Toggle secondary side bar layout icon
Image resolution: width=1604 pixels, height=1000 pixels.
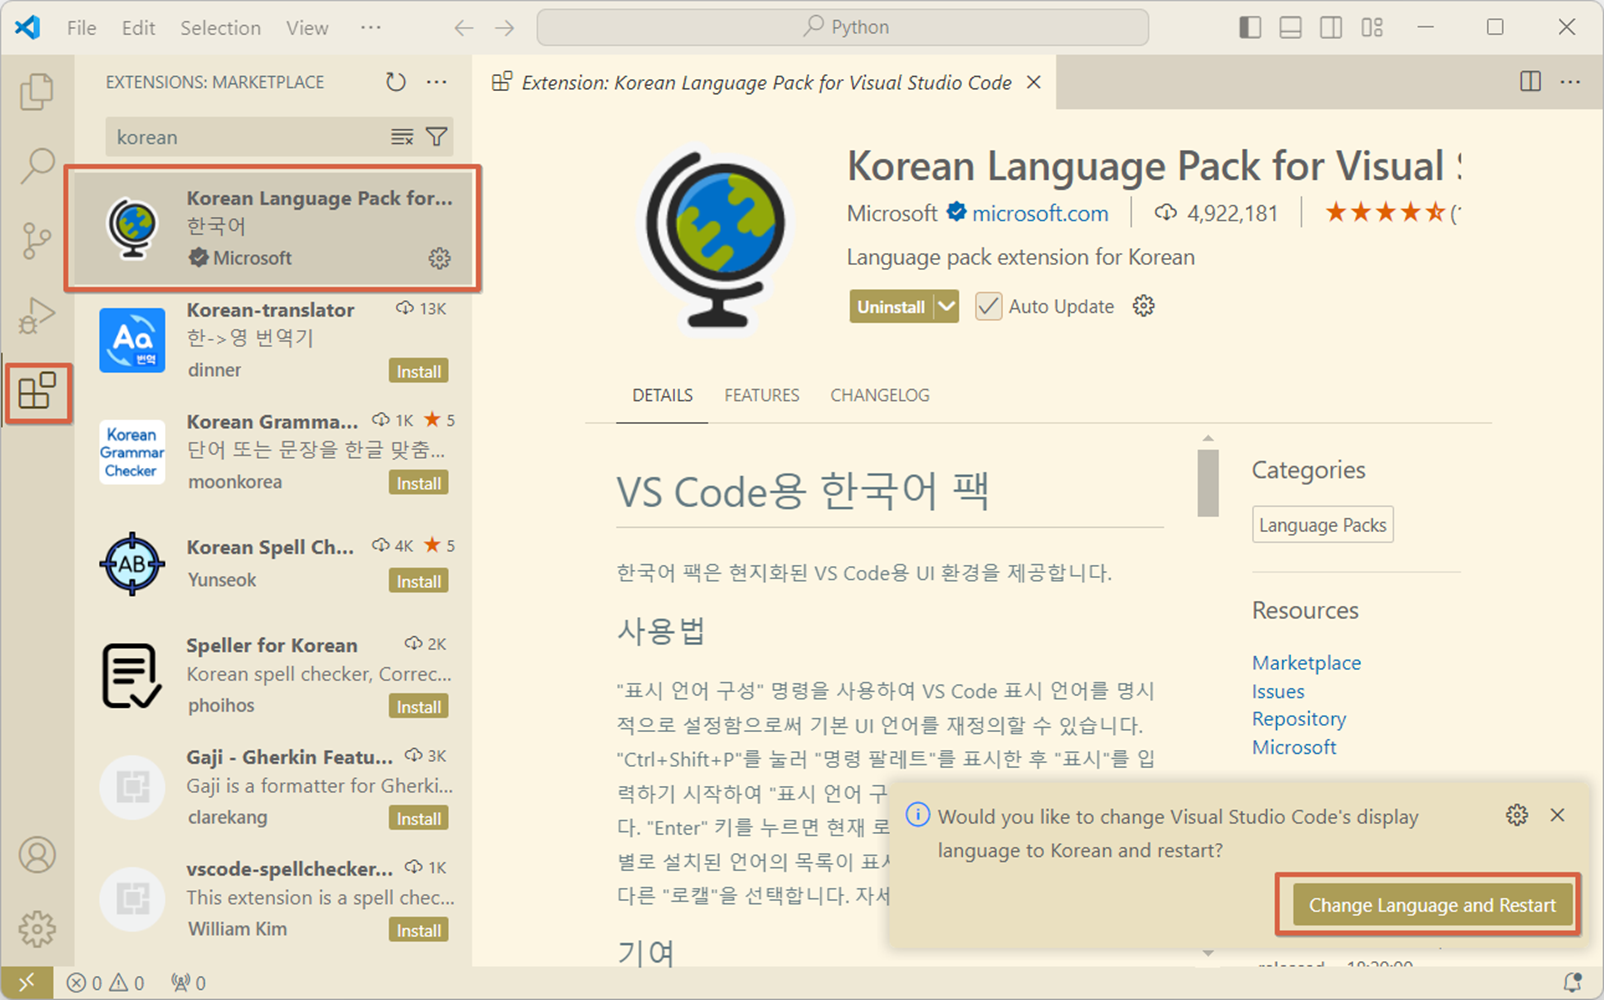[1331, 28]
